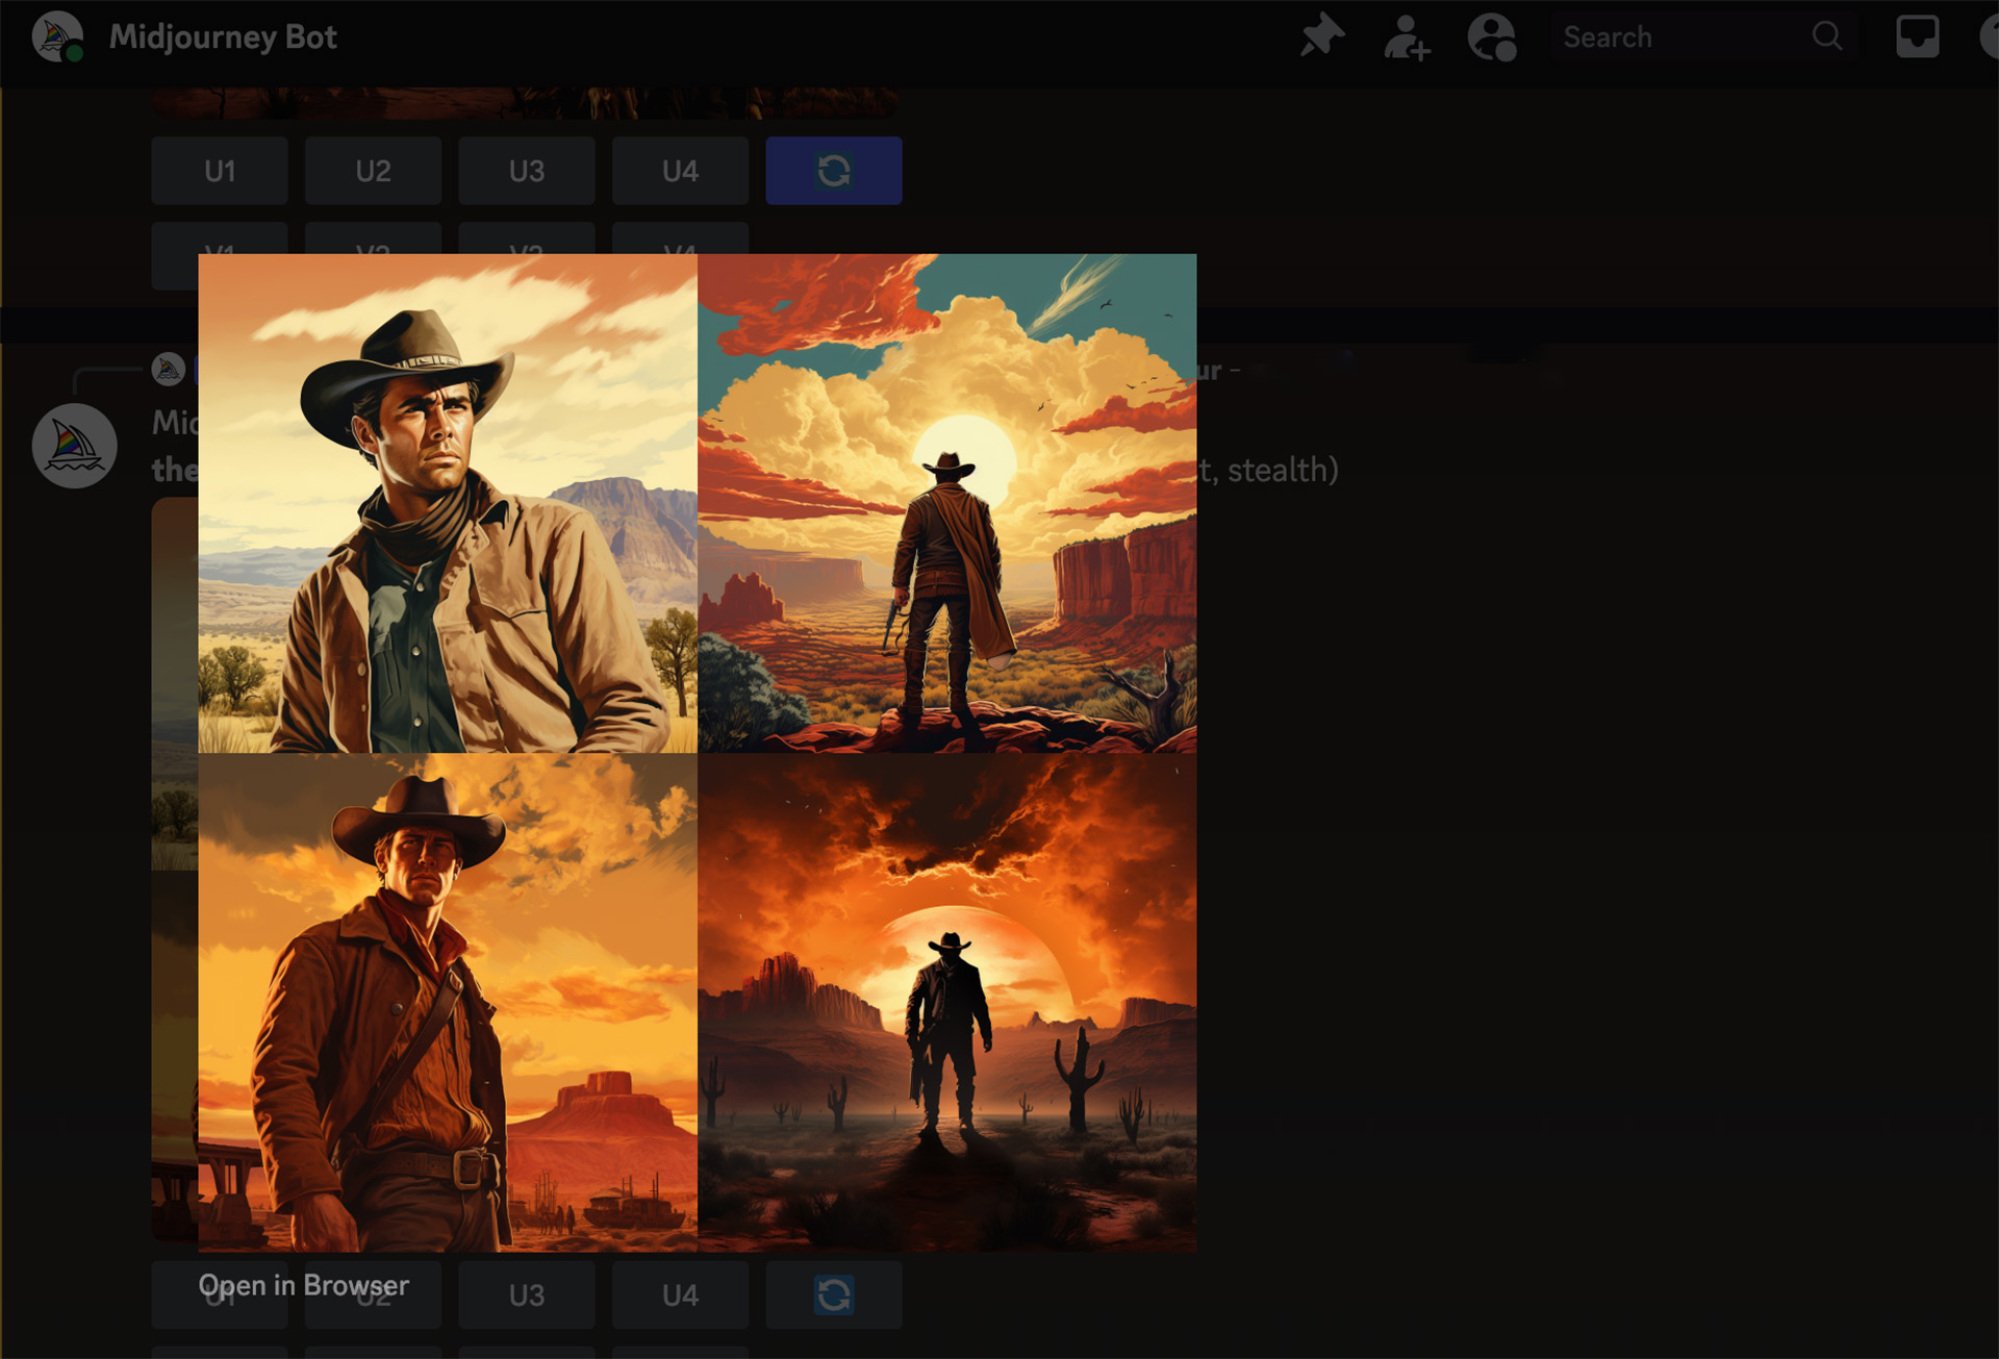Choose the upper U4 upscale button
Image resolution: width=1999 pixels, height=1359 pixels.
click(680, 171)
